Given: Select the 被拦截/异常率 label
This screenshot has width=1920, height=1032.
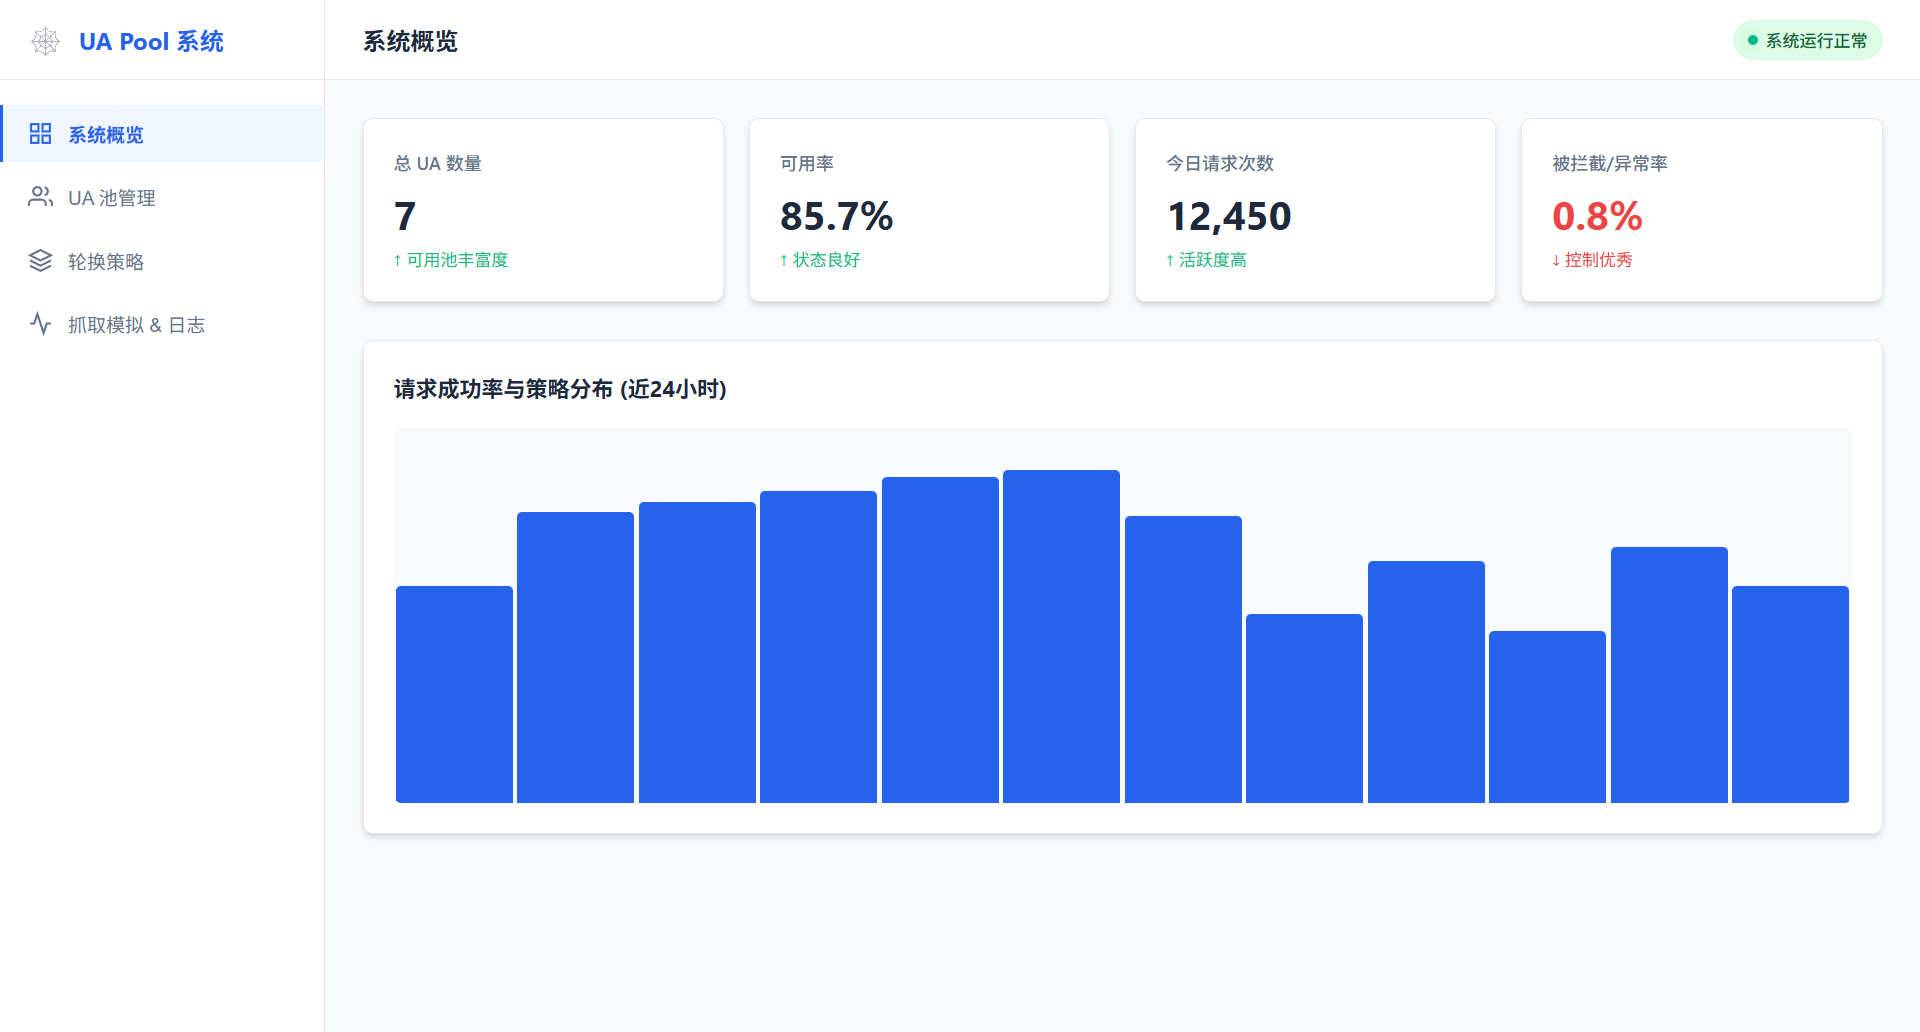Looking at the screenshot, I should [x=1610, y=163].
